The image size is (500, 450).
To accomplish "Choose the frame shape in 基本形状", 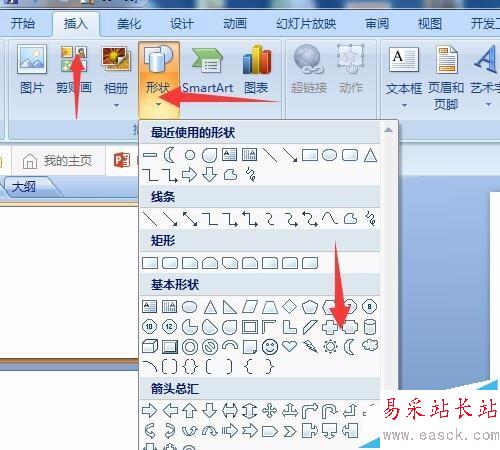I will click(x=250, y=327).
